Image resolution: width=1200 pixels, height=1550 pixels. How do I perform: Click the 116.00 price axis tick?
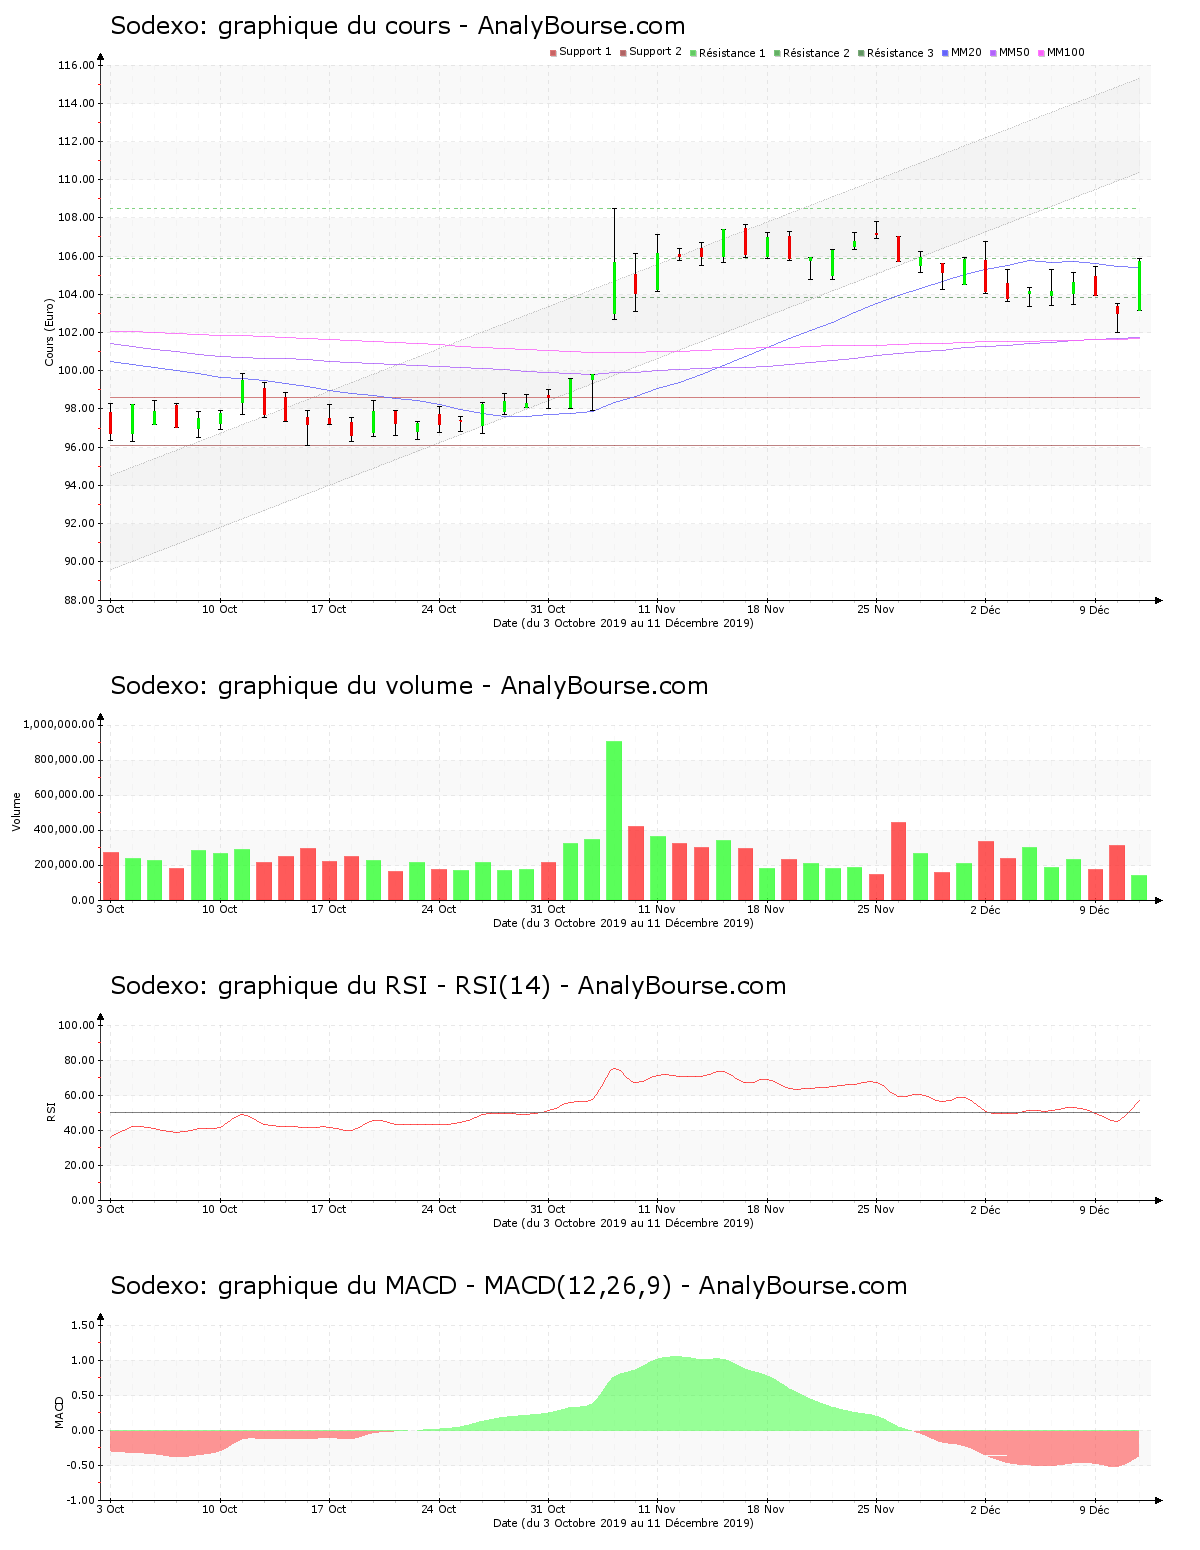76,65
